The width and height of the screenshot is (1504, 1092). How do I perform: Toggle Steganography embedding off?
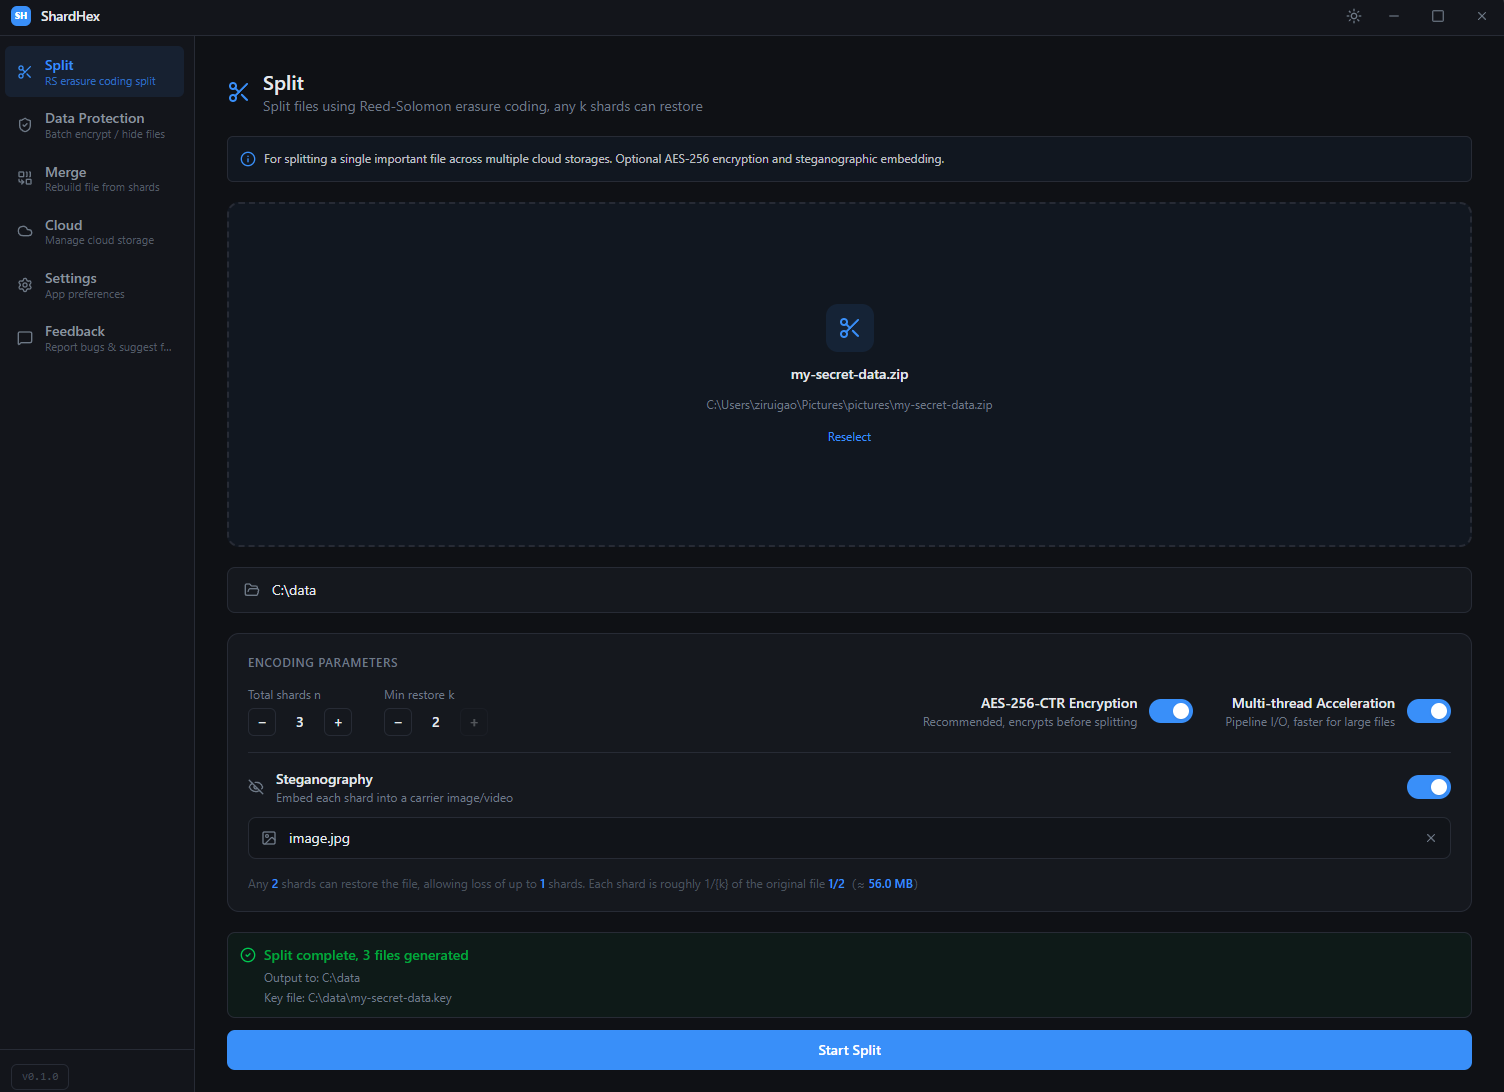coord(1429,787)
